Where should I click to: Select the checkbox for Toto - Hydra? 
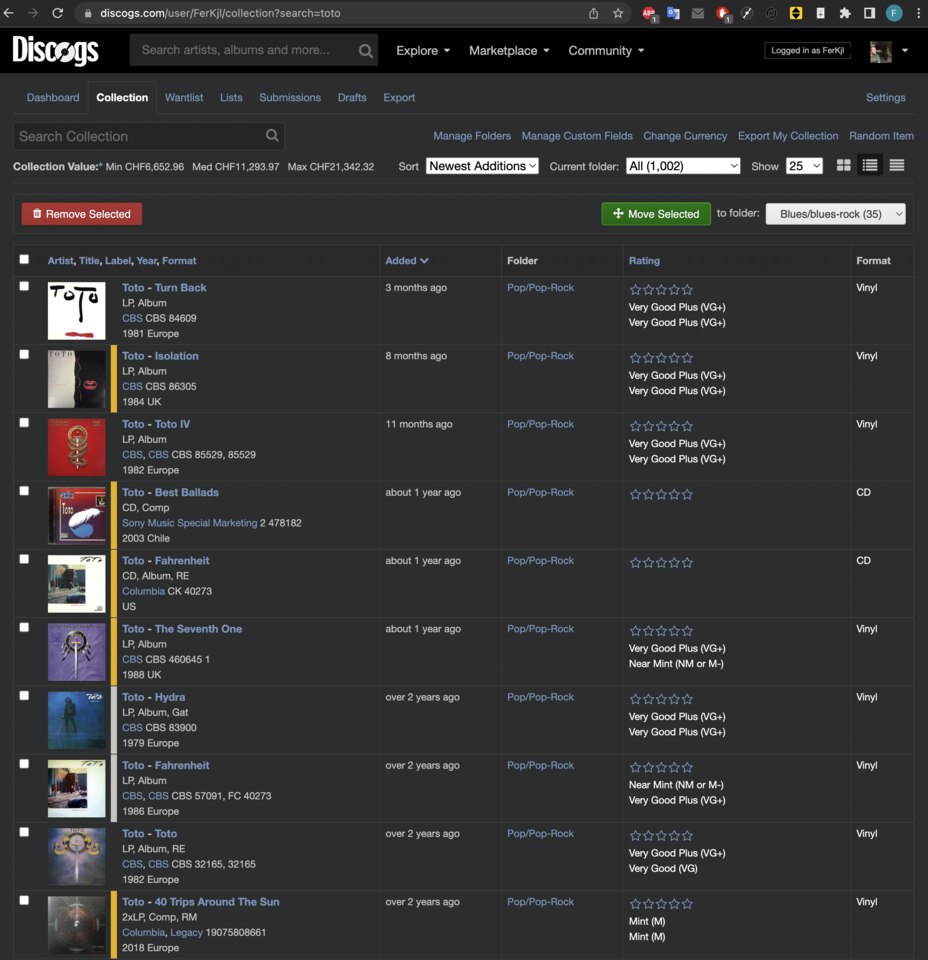coord(24,696)
